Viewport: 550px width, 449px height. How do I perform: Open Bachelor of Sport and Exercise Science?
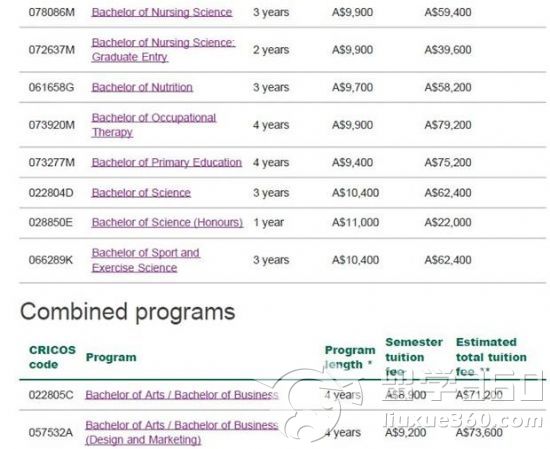pyautogui.click(x=146, y=260)
